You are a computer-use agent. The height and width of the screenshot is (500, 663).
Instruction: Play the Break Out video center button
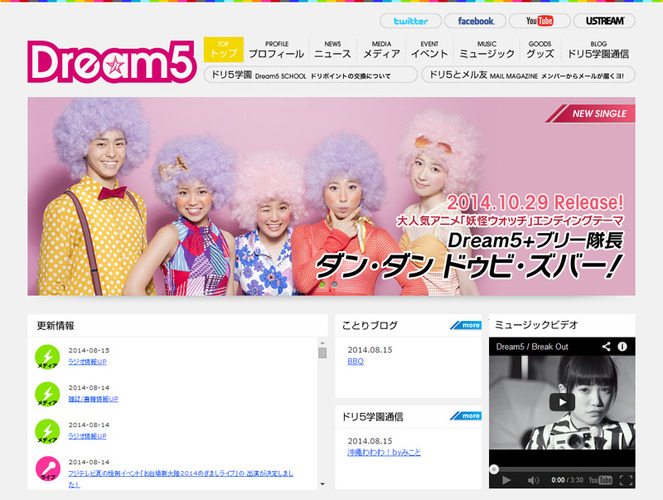point(562,402)
